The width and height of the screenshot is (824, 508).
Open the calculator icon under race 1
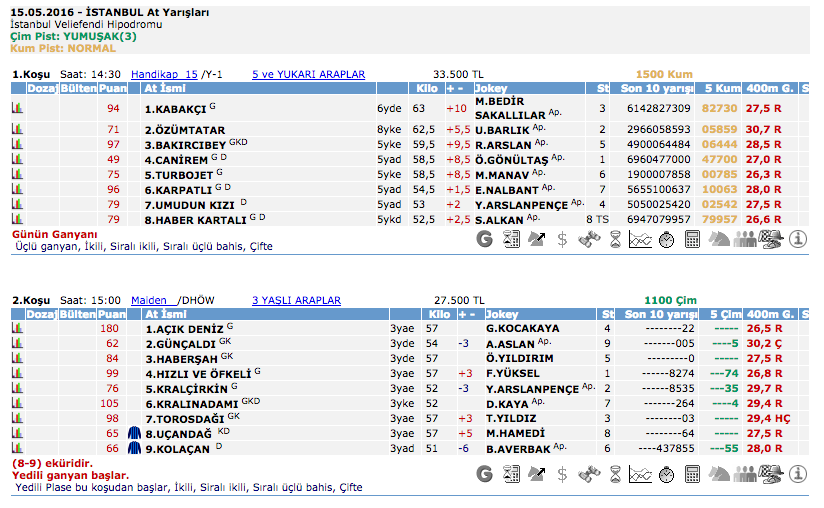click(x=693, y=239)
